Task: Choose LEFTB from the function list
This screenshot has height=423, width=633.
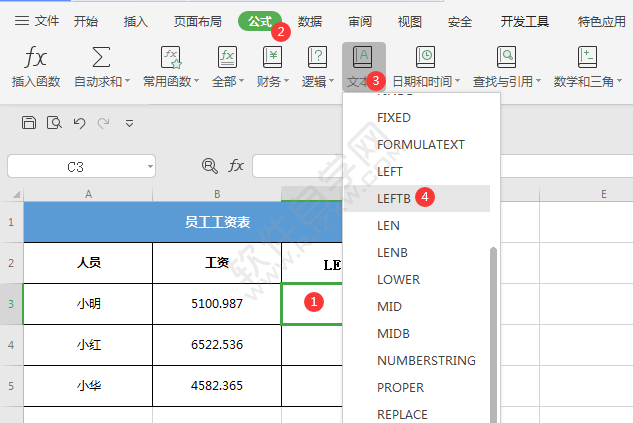Action: [x=417, y=199]
